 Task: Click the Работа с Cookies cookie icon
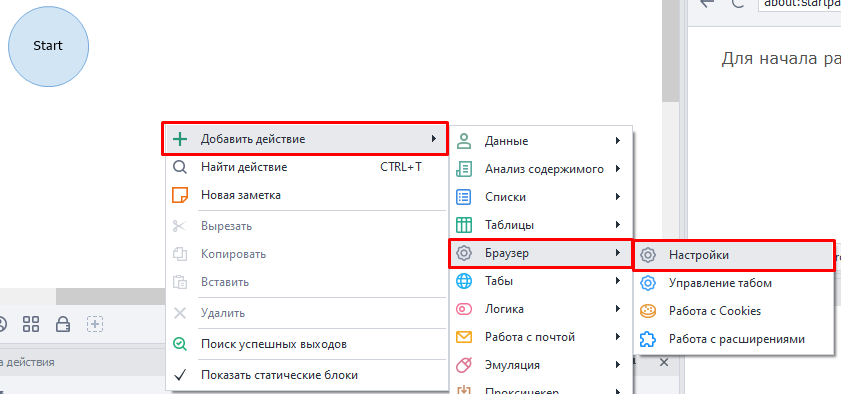tap(648, 311)
